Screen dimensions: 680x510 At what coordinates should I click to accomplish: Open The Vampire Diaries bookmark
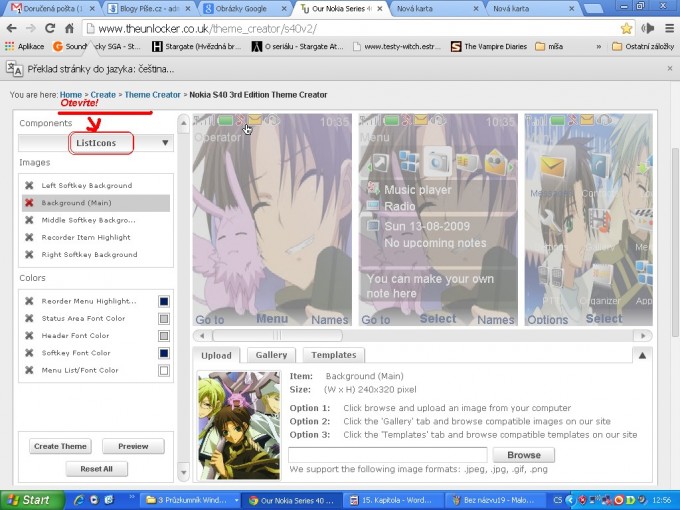tap(489, 46)
